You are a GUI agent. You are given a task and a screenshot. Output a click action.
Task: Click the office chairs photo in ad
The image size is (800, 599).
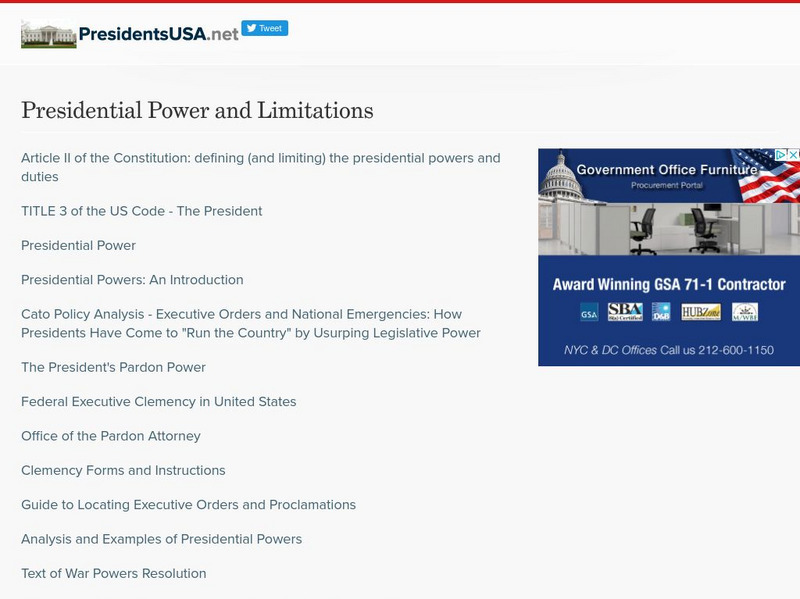click(x=669, y=229)
